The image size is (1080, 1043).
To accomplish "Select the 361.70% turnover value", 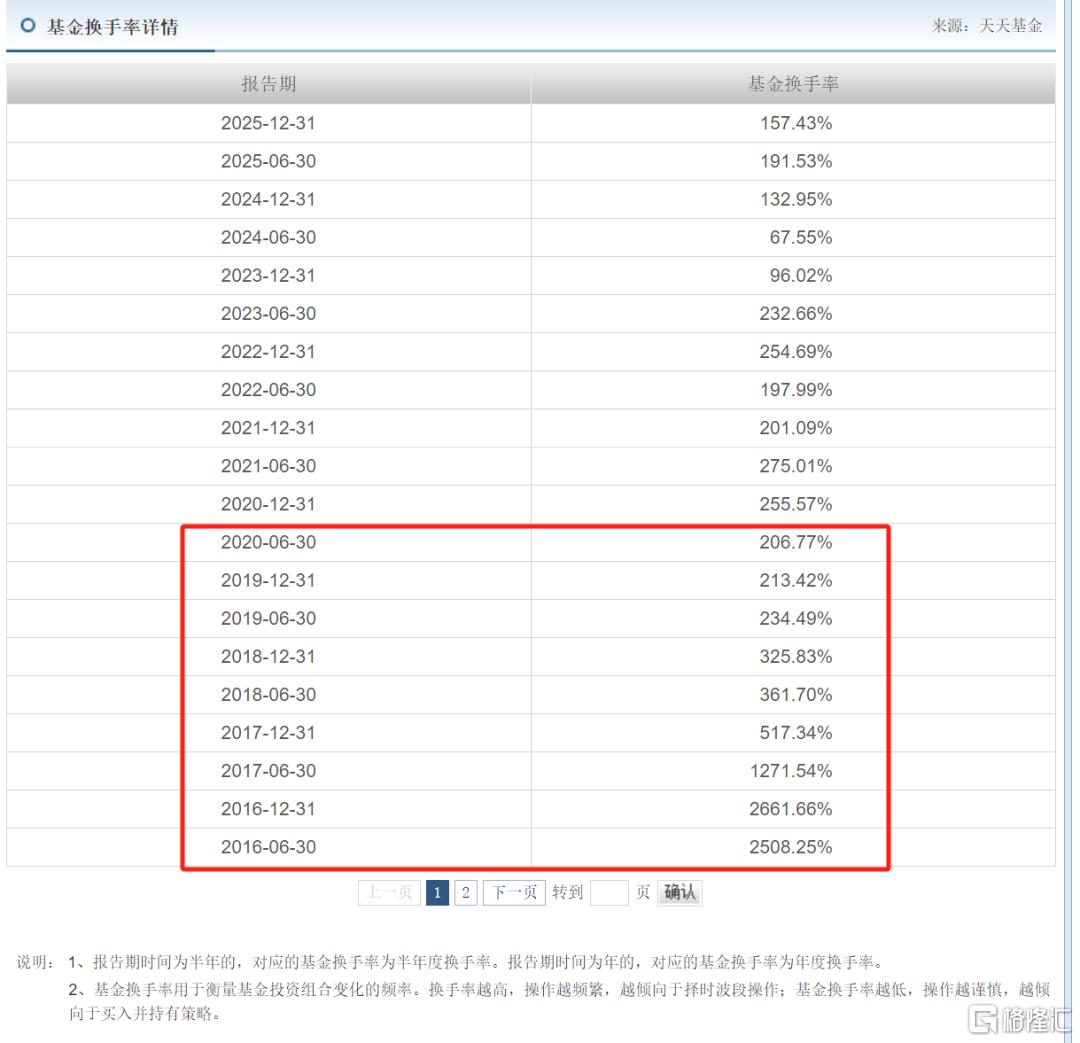I will tap(796, 694).
